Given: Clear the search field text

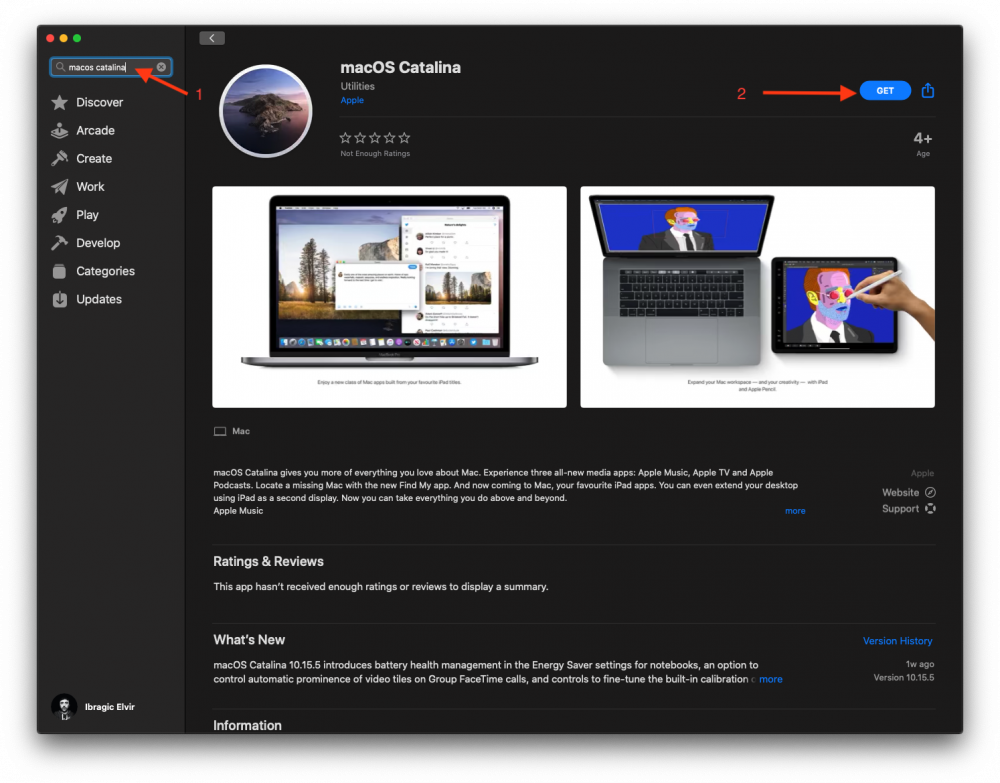Looking at the screenshot, I should pyautogui.click(x=161, y=67).
